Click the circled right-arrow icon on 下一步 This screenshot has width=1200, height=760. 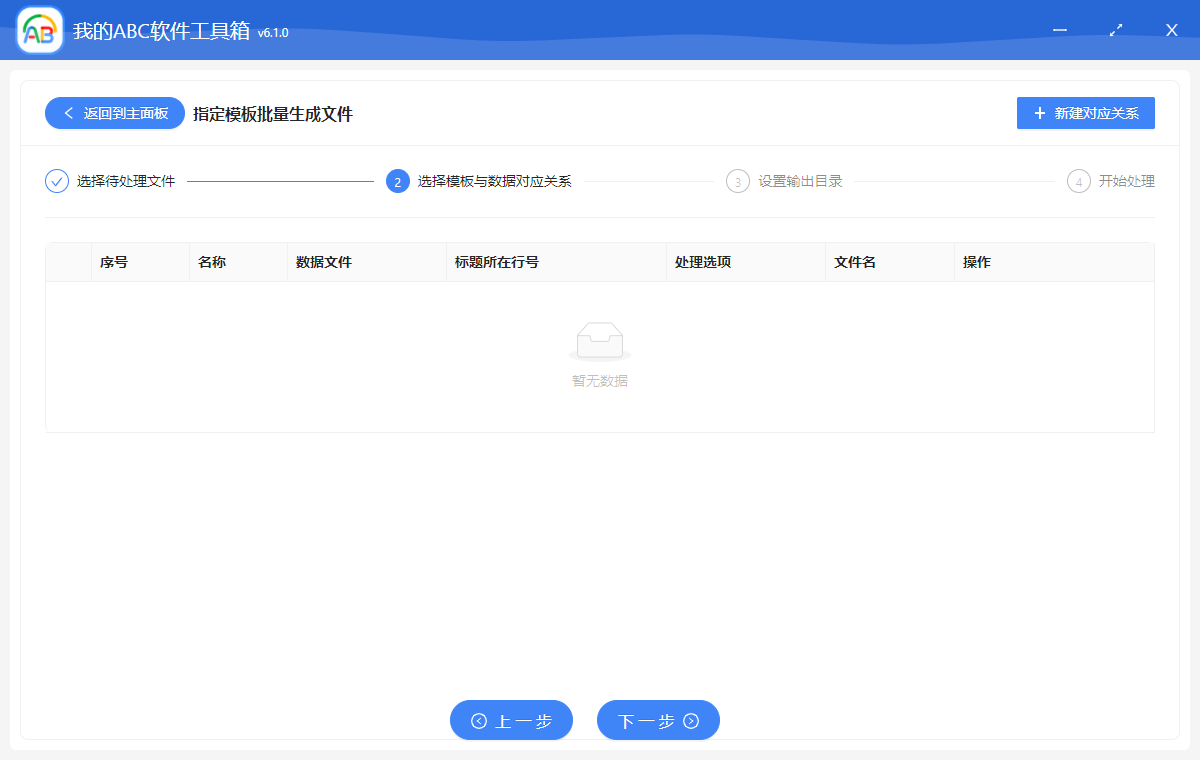point(689,720)
